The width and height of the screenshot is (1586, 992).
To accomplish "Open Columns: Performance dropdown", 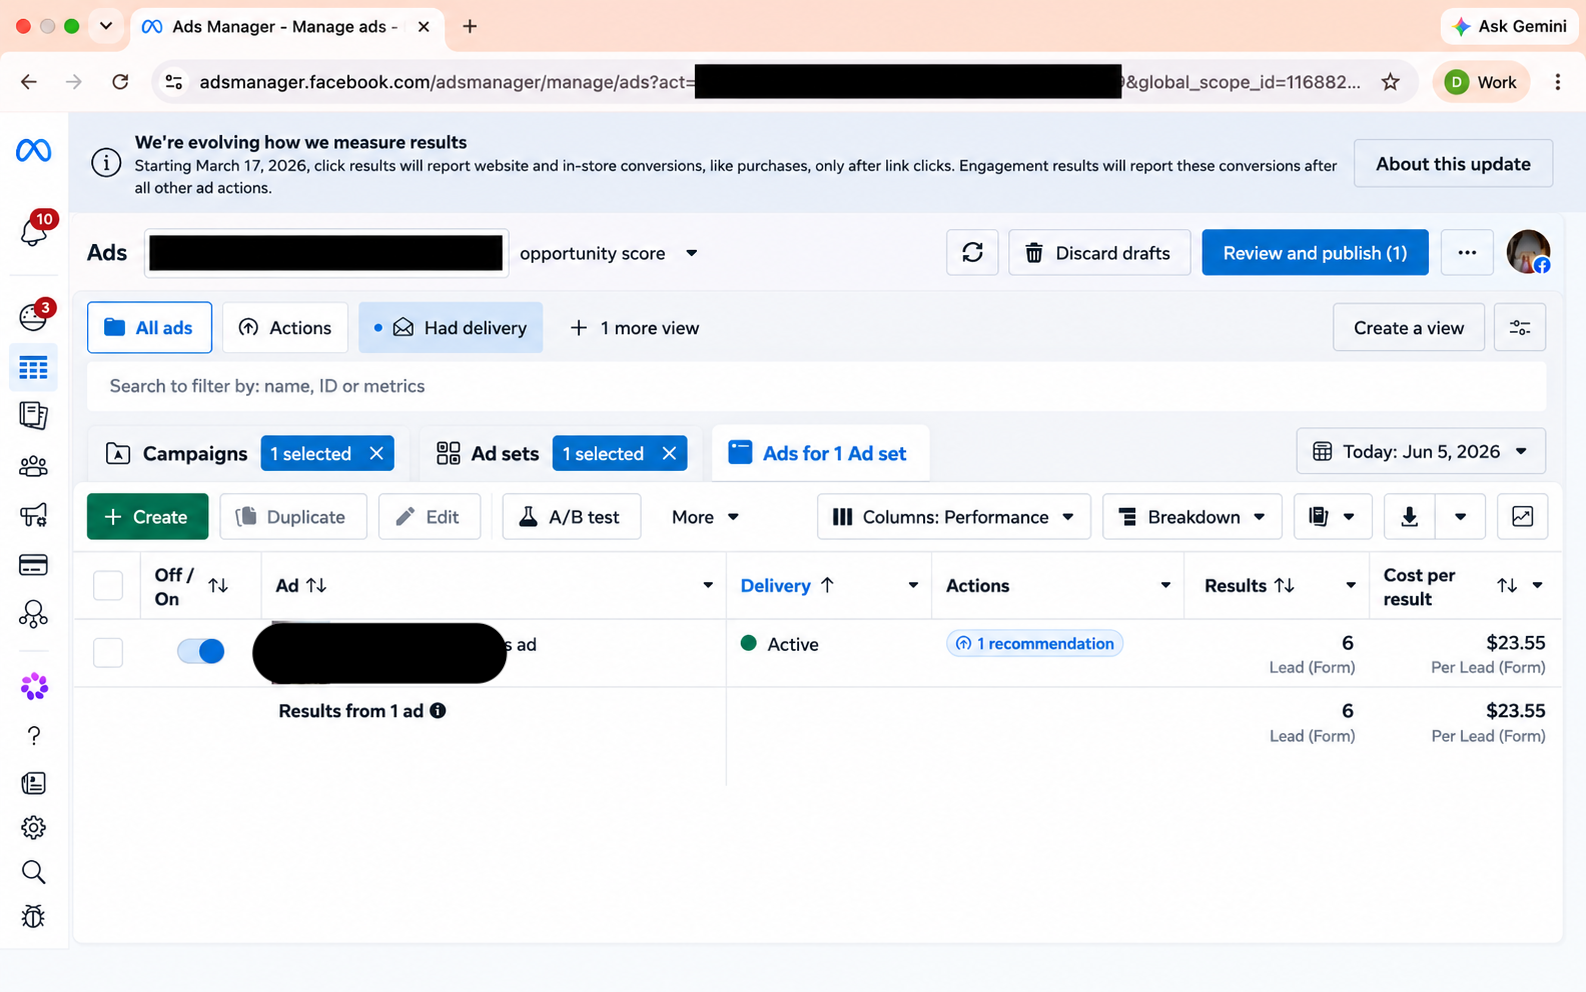I will click(953, 516).
